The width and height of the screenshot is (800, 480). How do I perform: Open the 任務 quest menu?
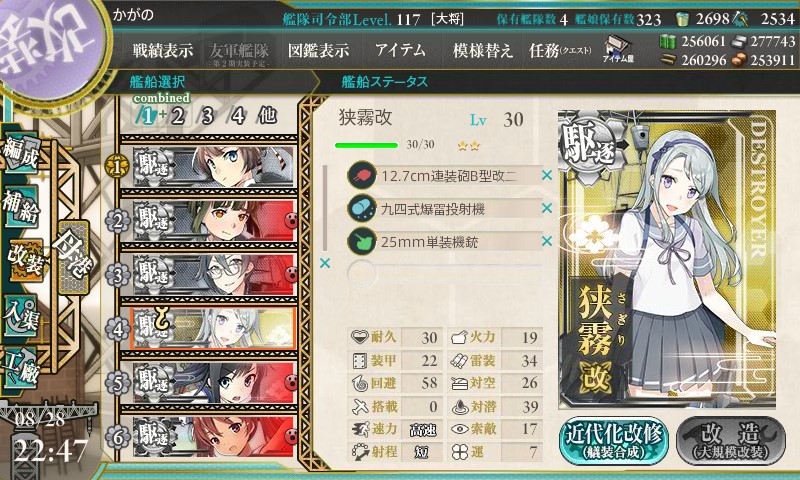click(560, 50)
